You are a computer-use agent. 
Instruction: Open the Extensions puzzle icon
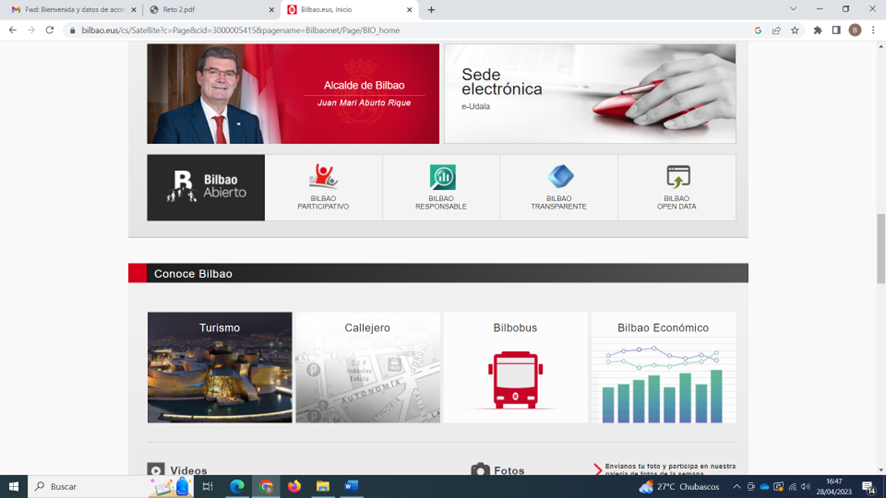coord(818,31)
